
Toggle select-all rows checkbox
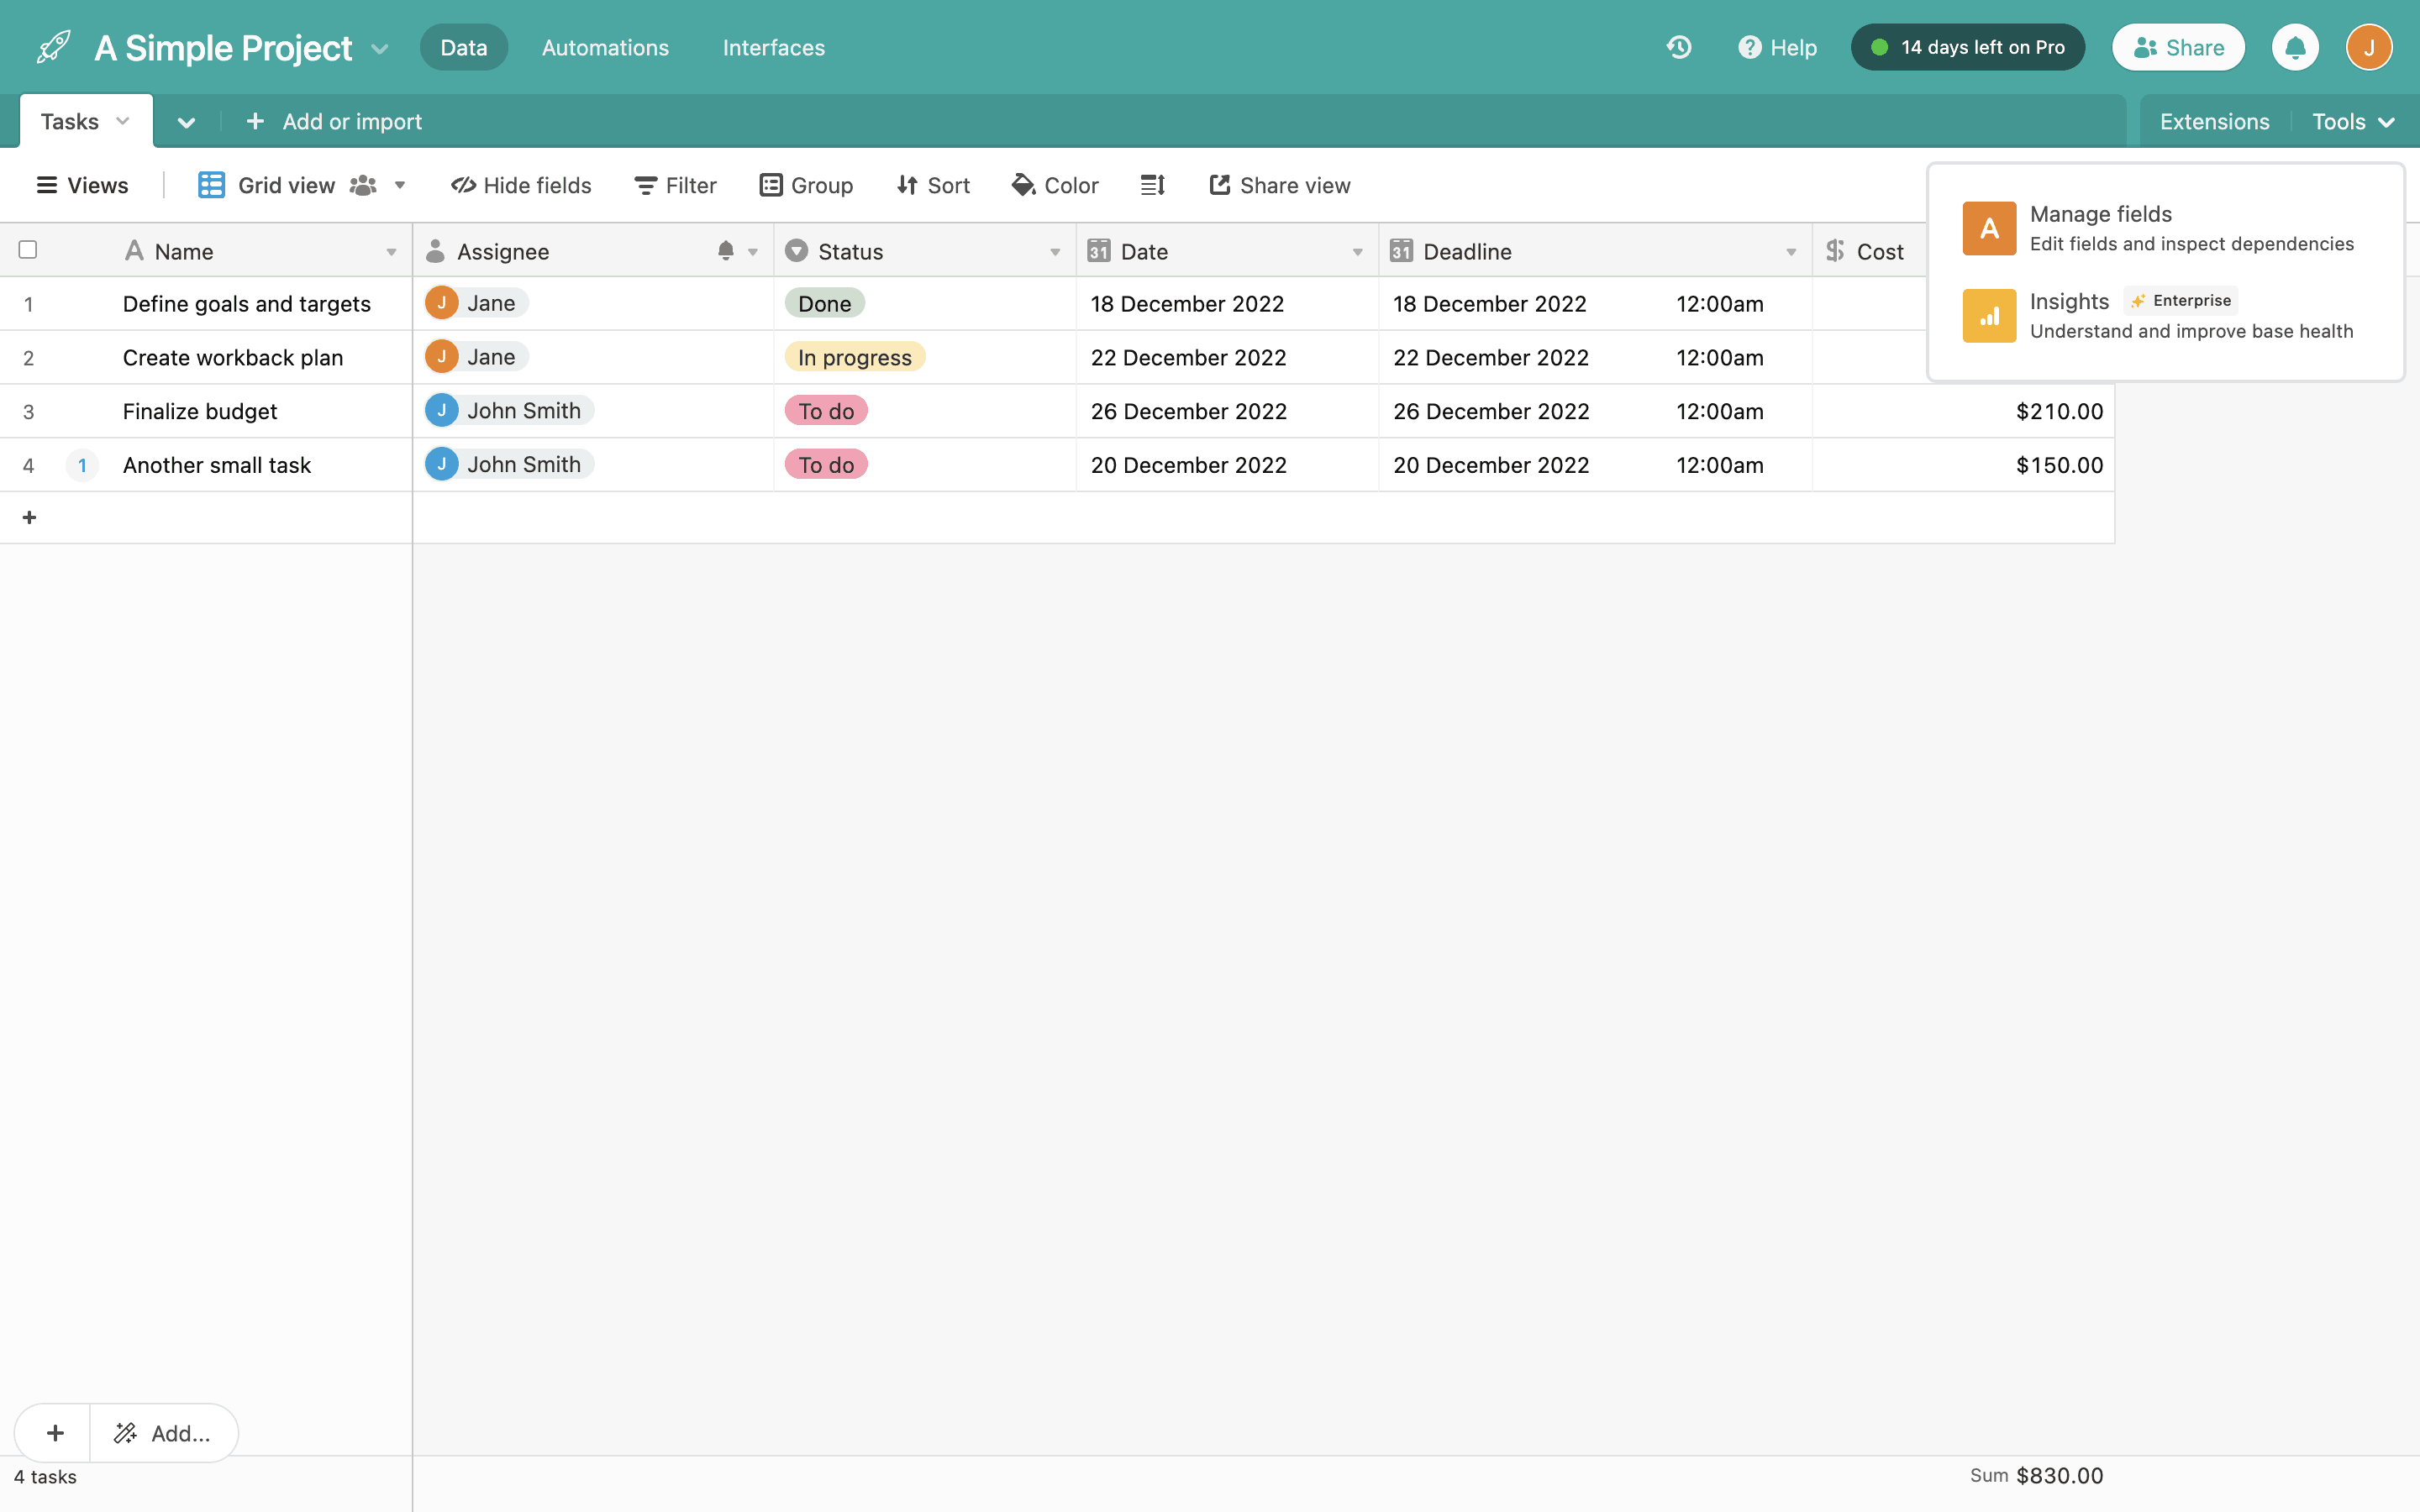28,250
